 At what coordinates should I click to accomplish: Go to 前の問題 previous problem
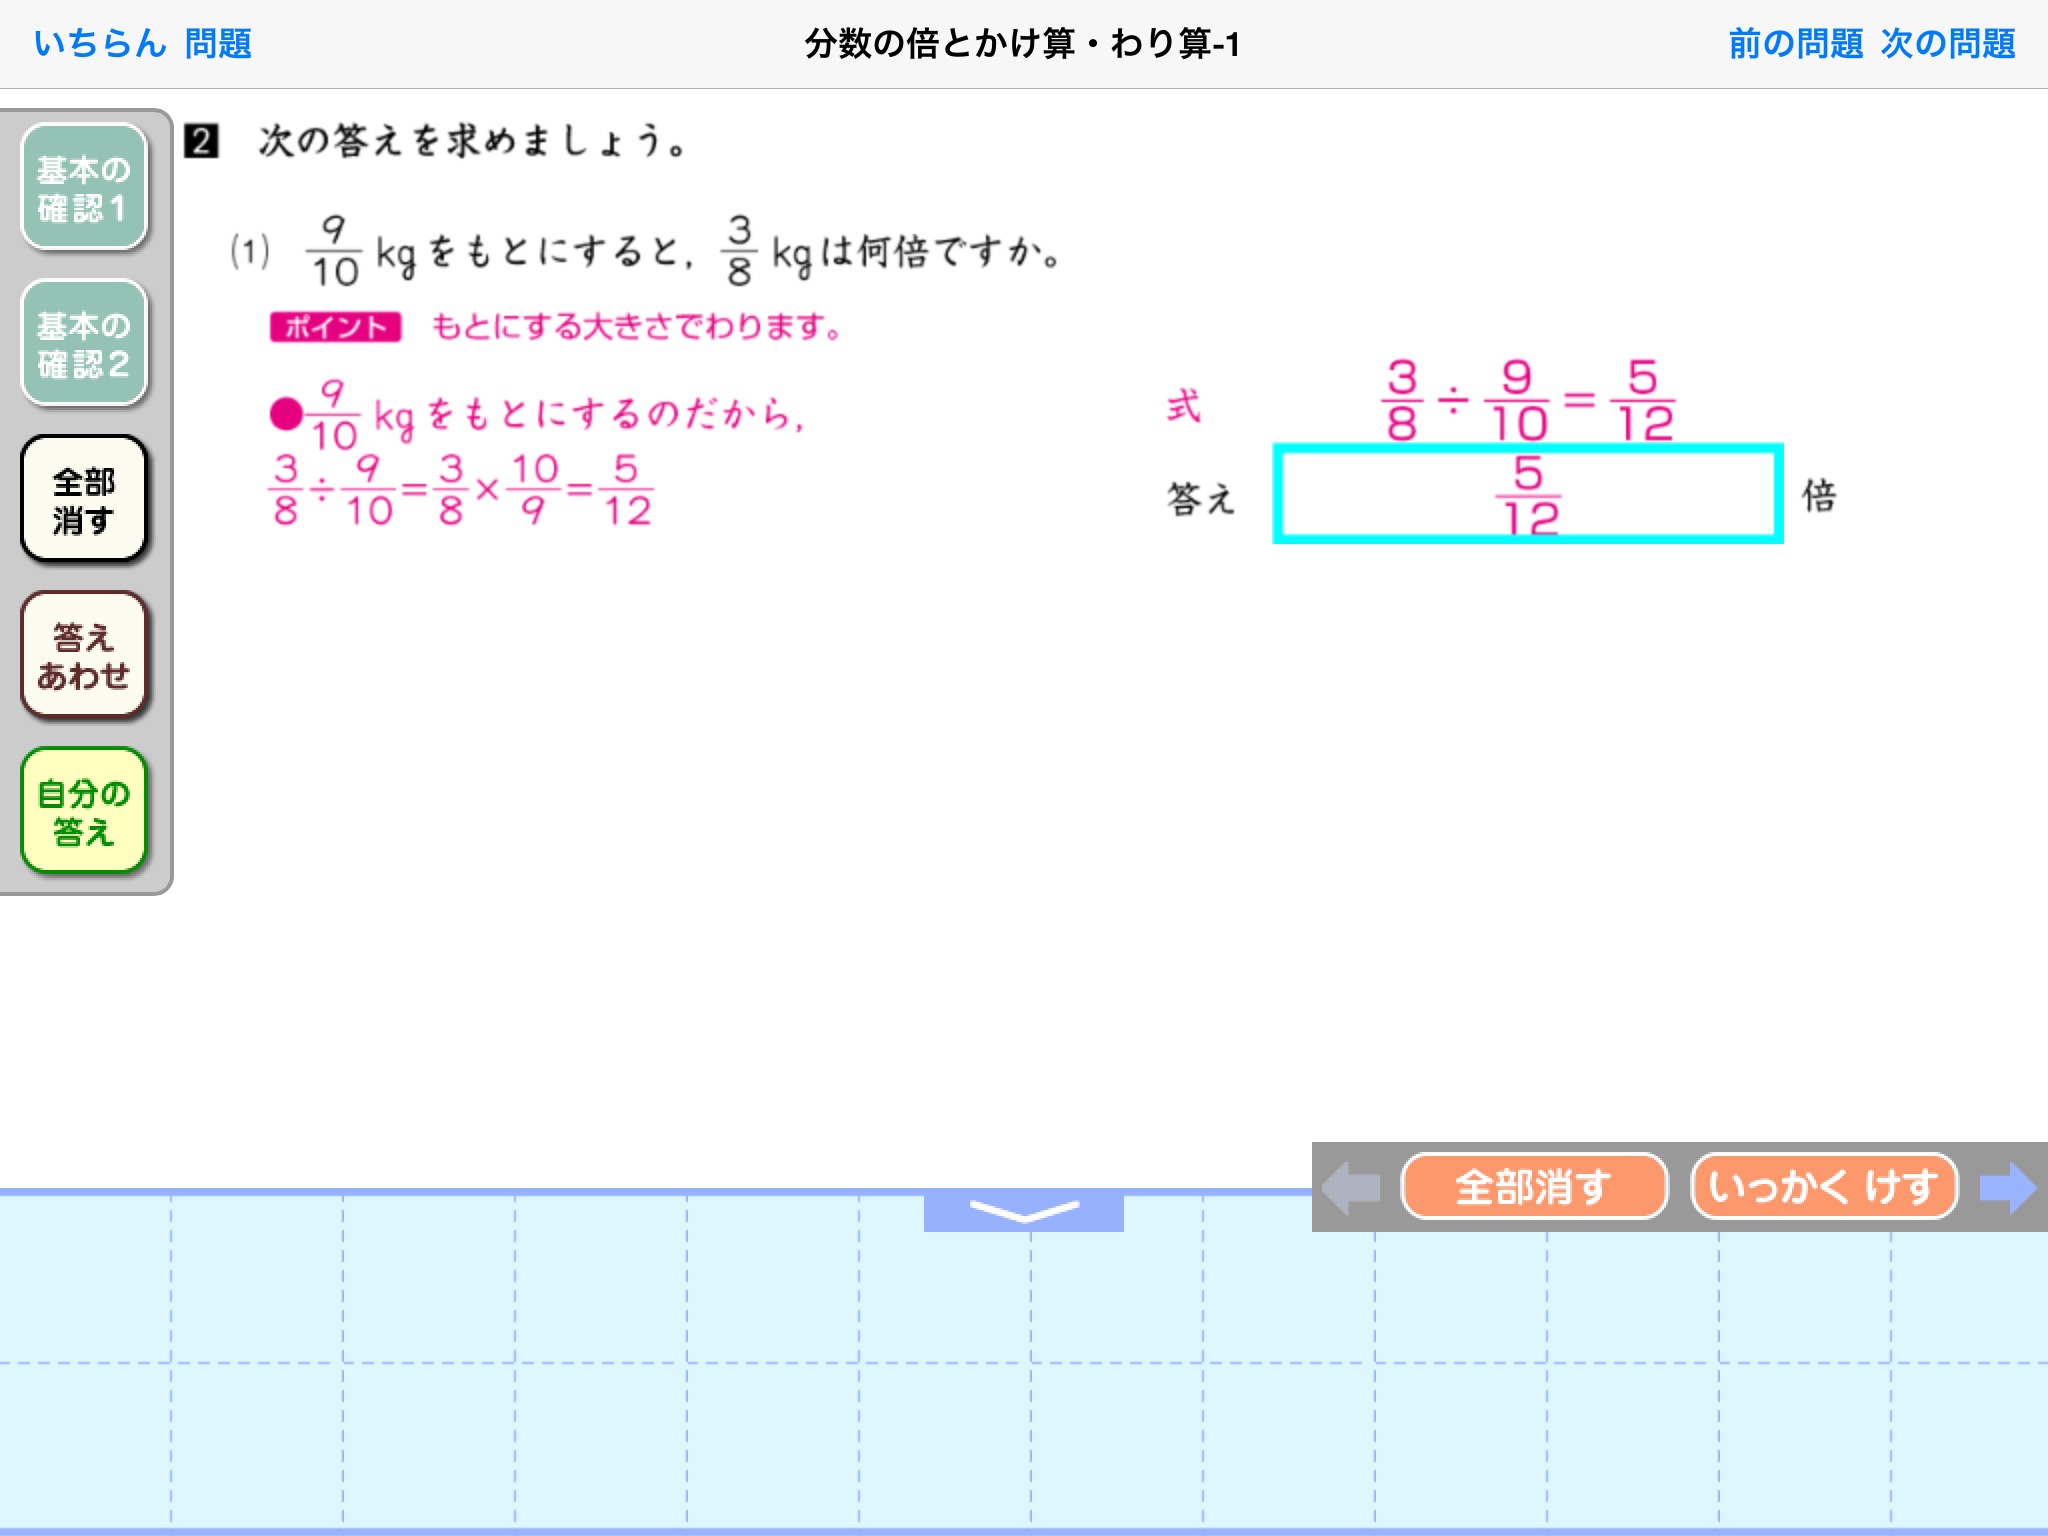(1796, 44)
